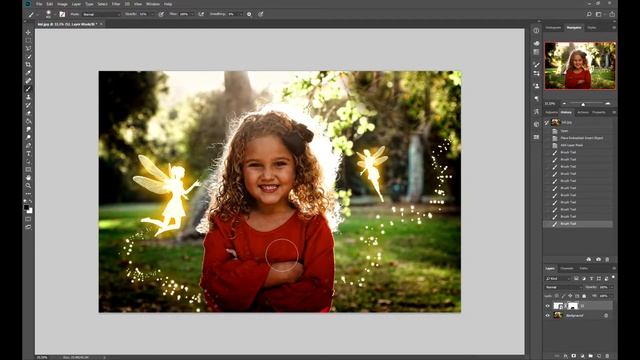Add a layer style with fx icon
Image resolution: width=640 pixels, height=360 pixels.
565,356
